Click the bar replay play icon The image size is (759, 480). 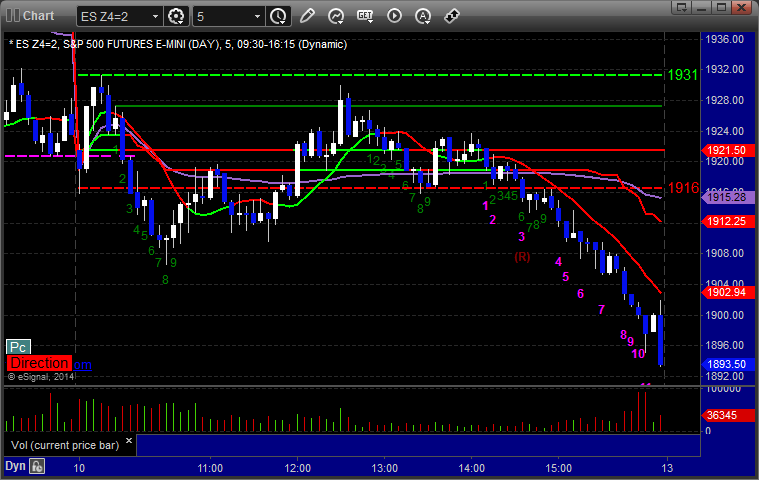click(x=394, y=16)
